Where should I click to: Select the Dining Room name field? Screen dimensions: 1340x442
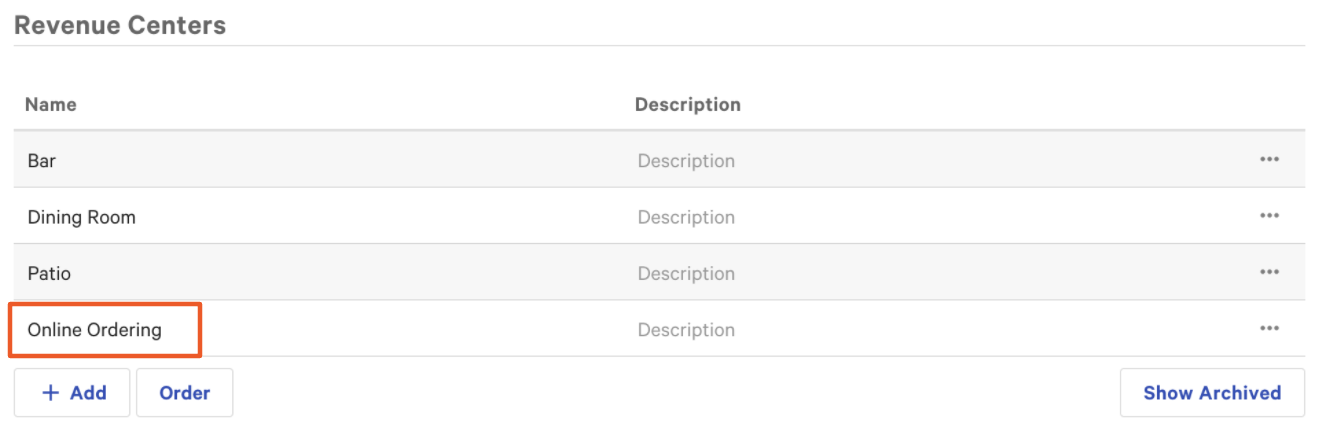pos(82,217)
